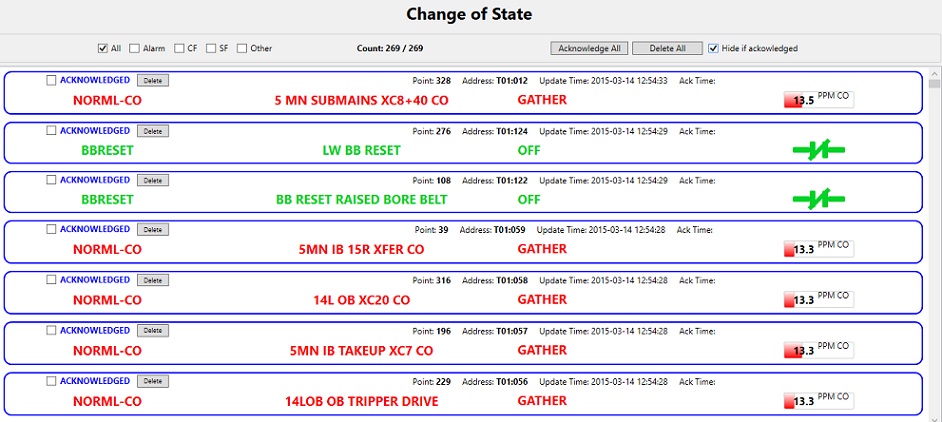Screen dimensions: 942x422
Task: Delete the LW BB RESET entry
Action: (153, 131)
